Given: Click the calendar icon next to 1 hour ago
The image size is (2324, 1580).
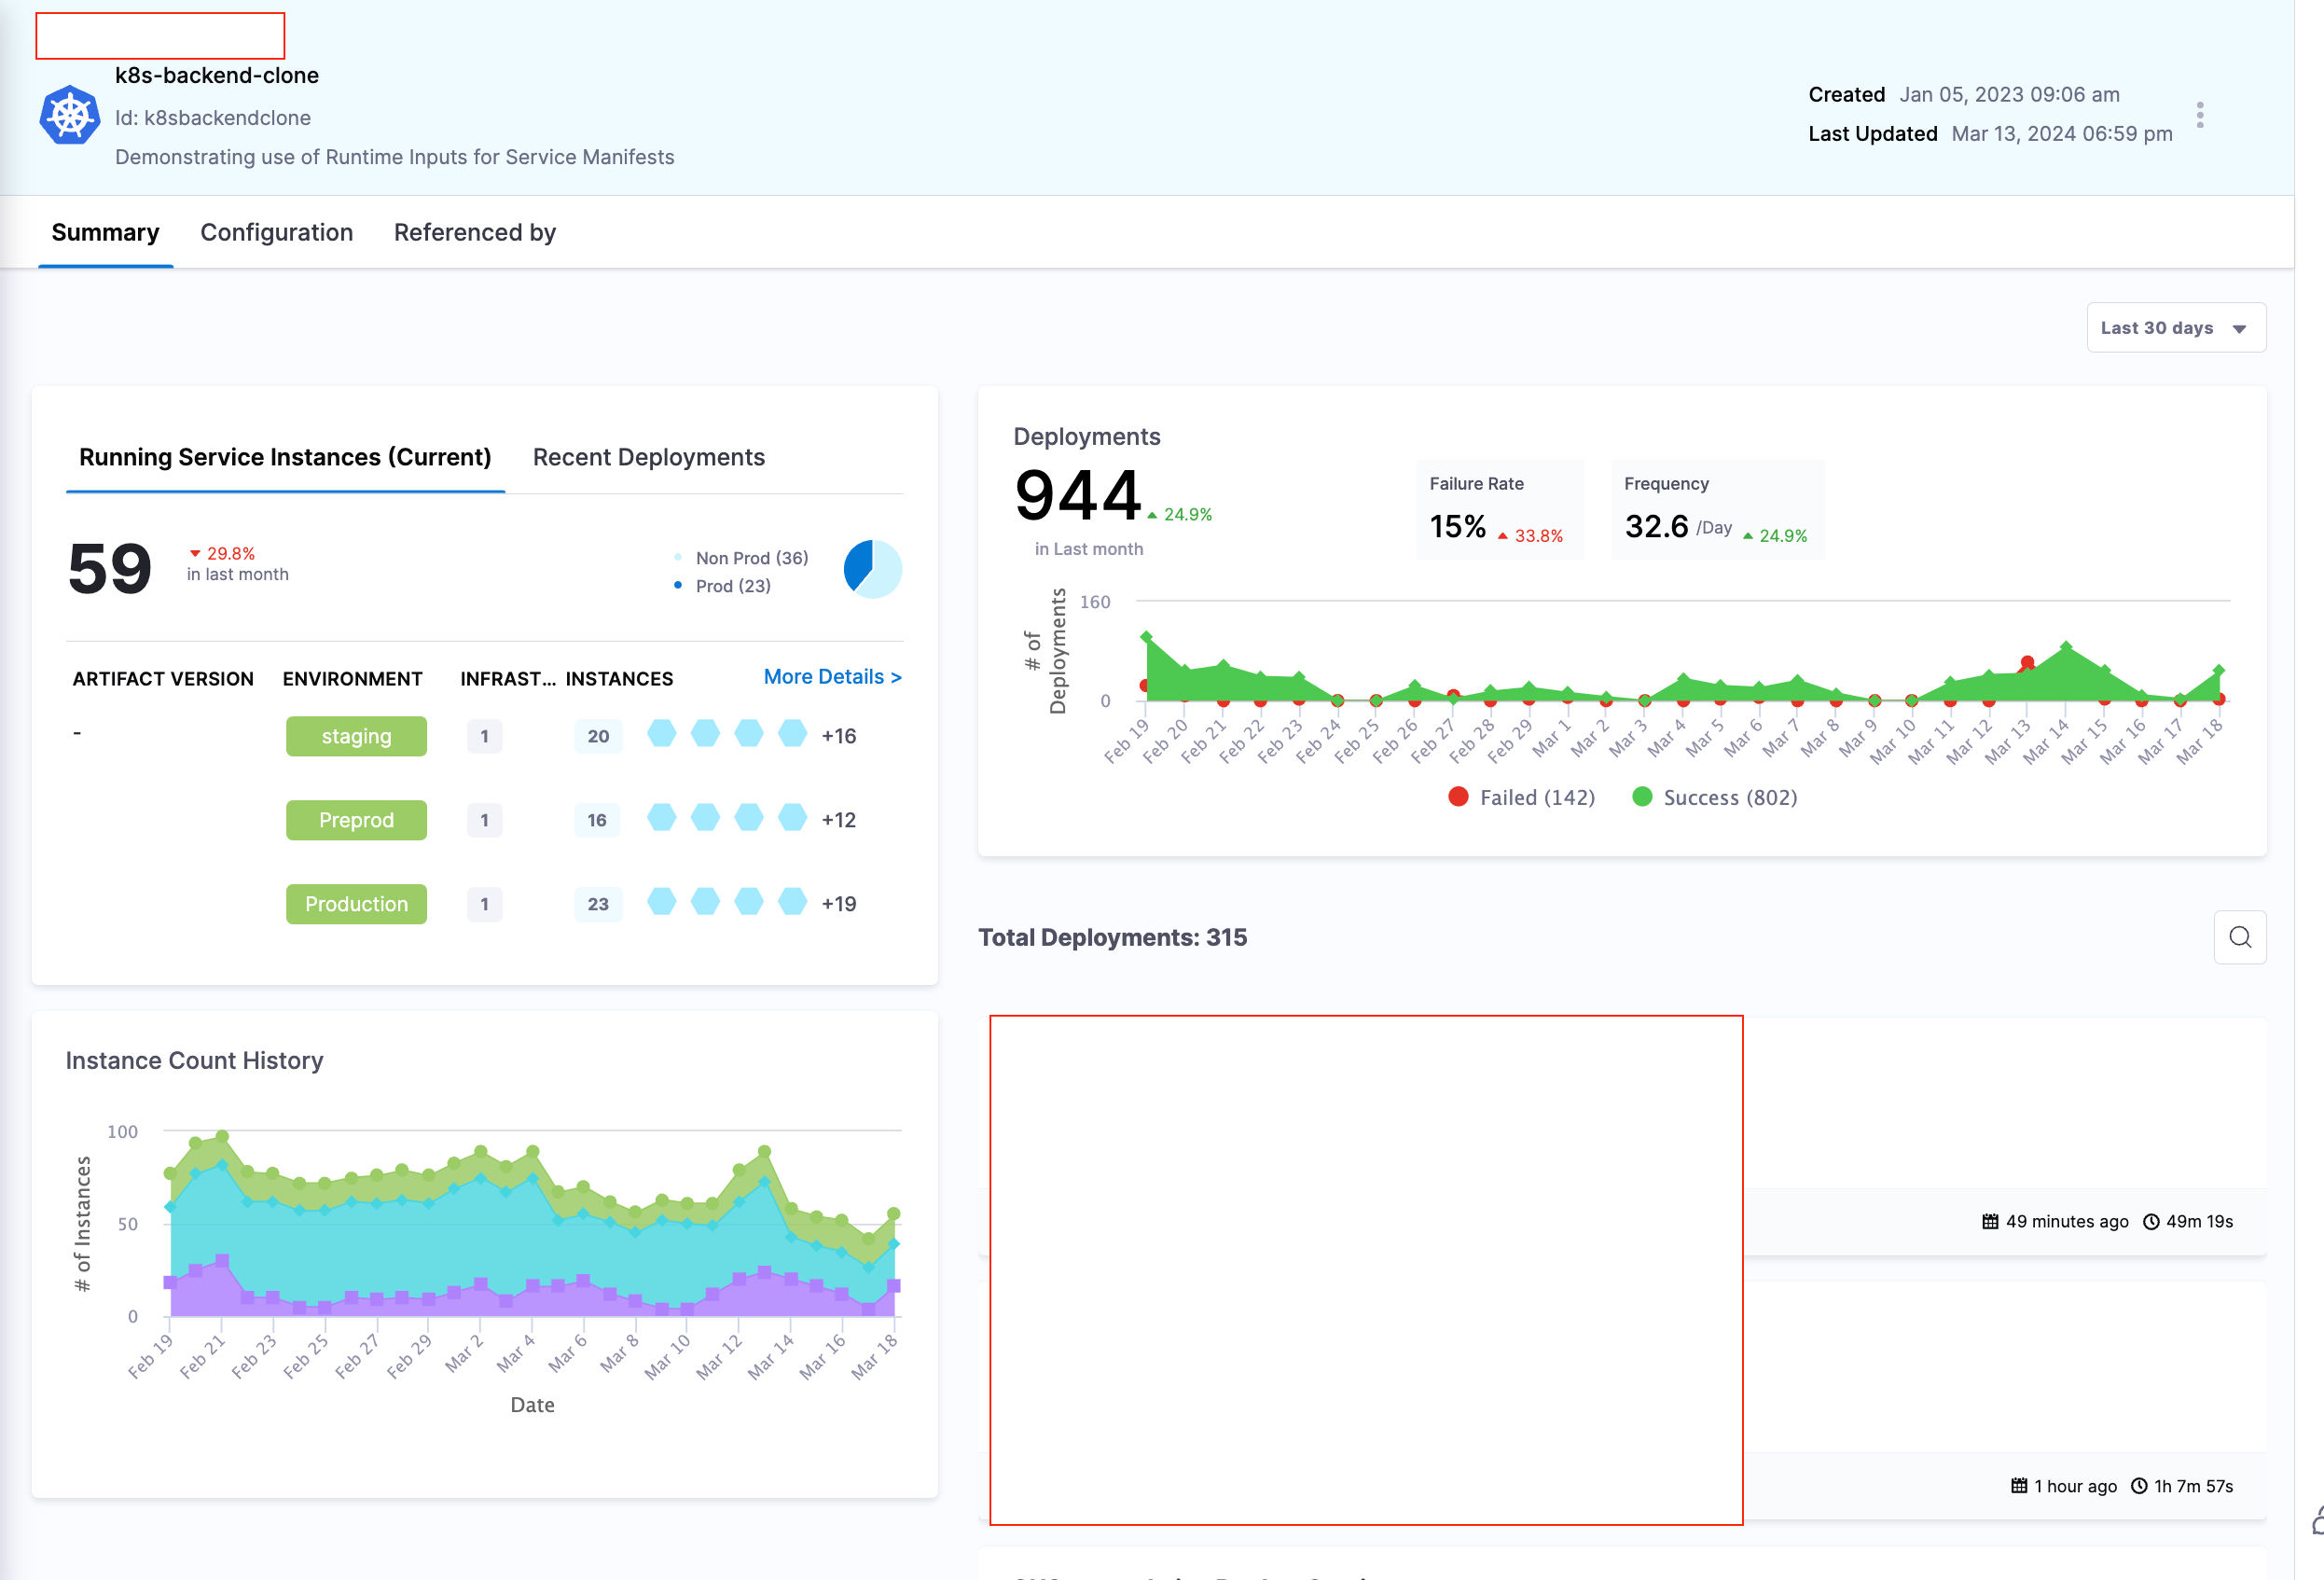Looking at the screenshot, I should pyautogui.click(x=2019, y=1486).
